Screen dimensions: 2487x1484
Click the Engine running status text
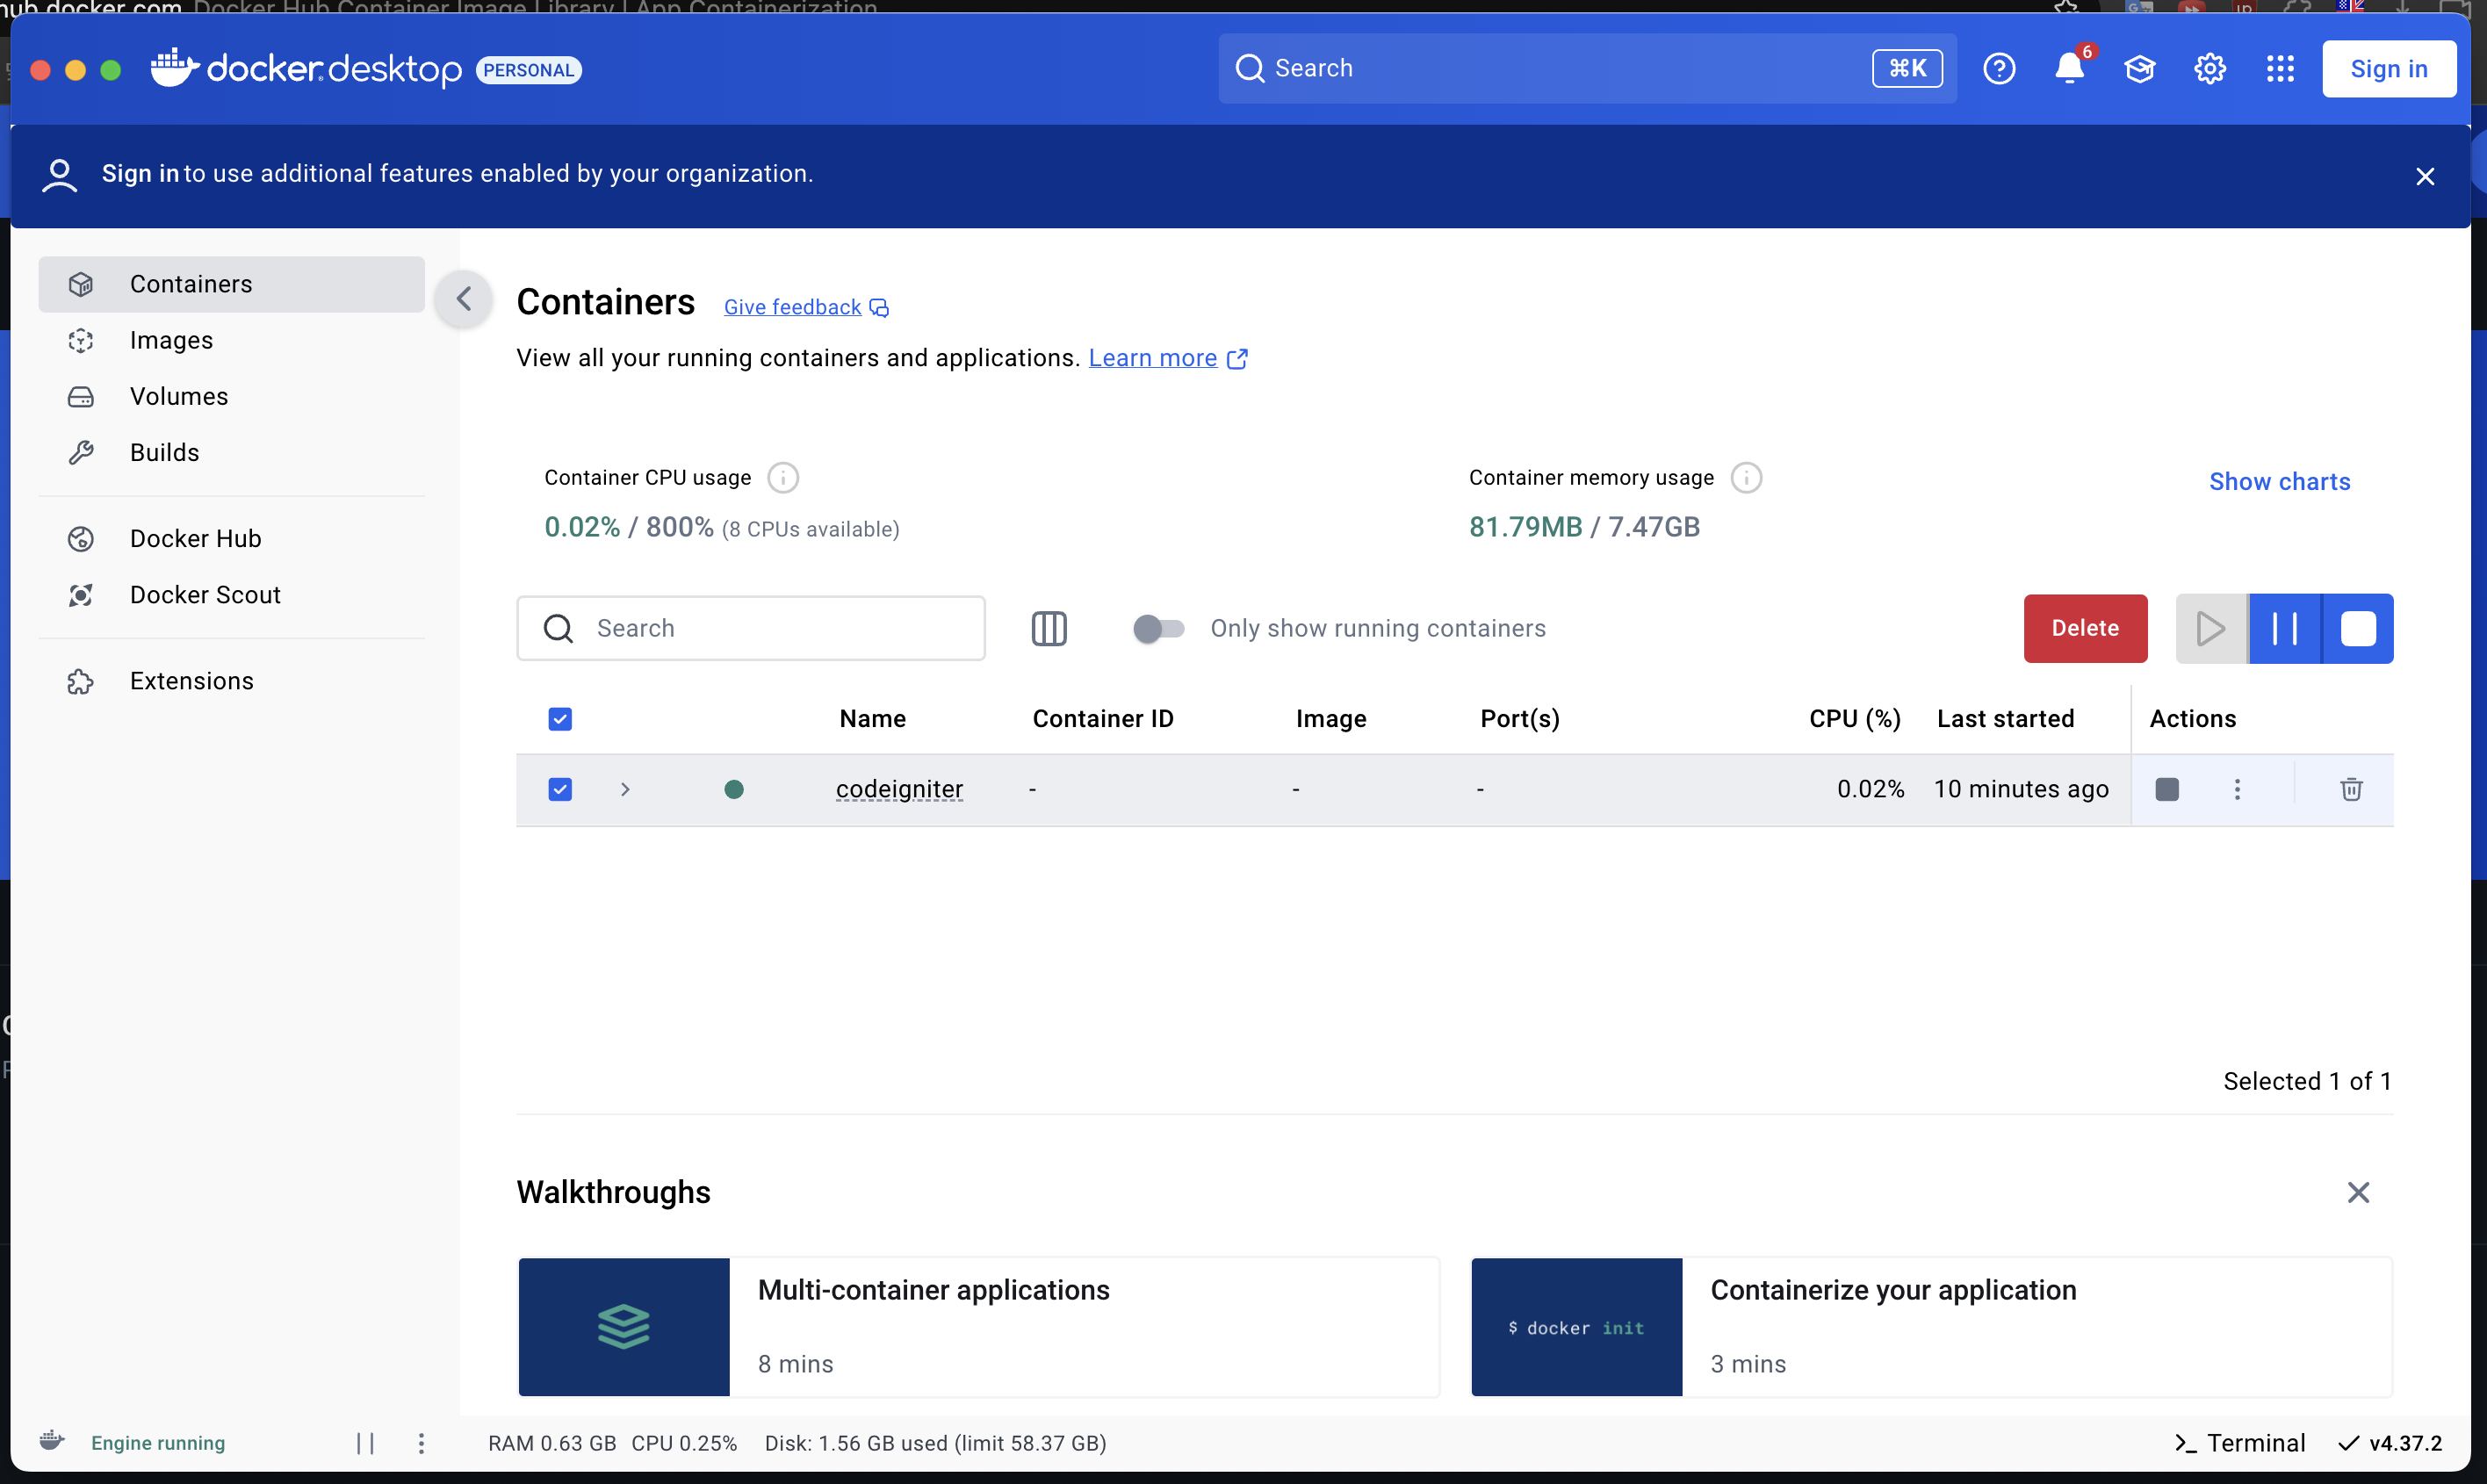pos(158,1443)
